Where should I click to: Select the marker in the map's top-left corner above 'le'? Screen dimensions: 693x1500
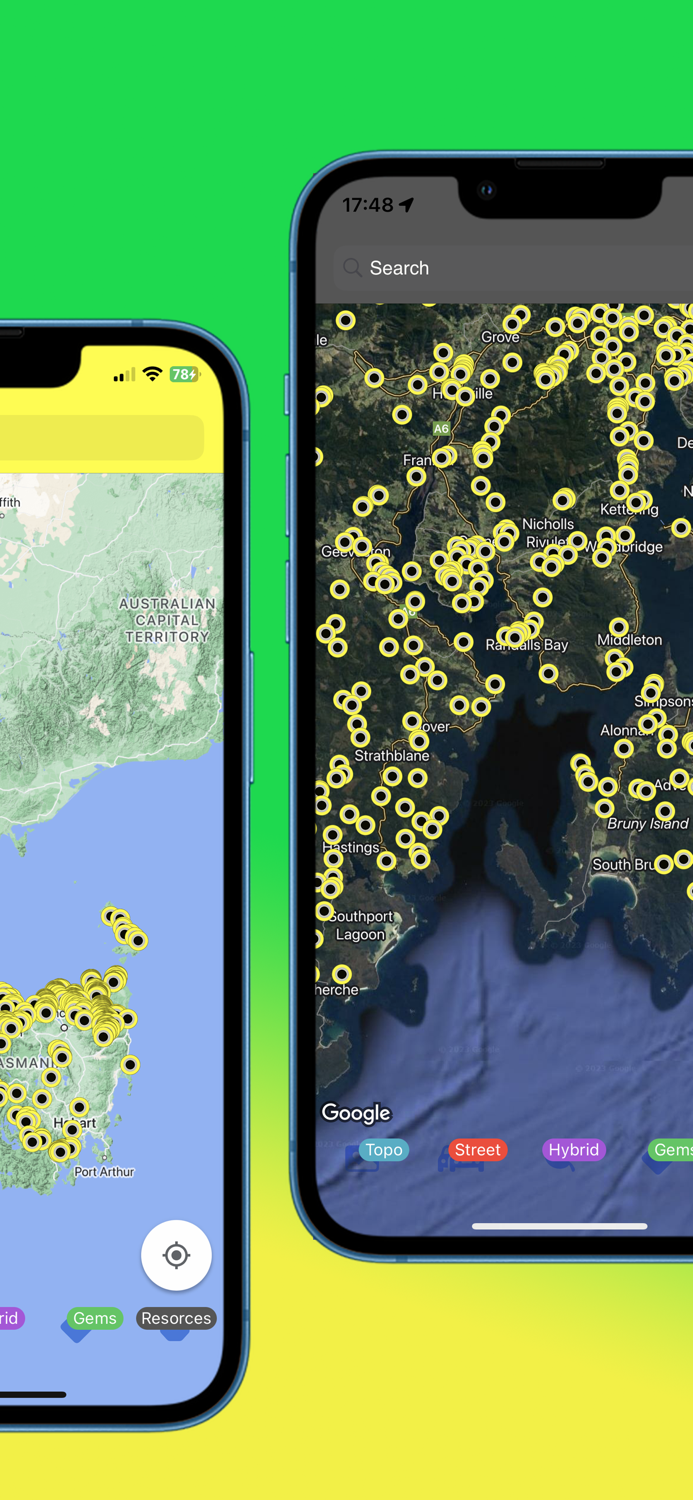[x=346, y=320]
